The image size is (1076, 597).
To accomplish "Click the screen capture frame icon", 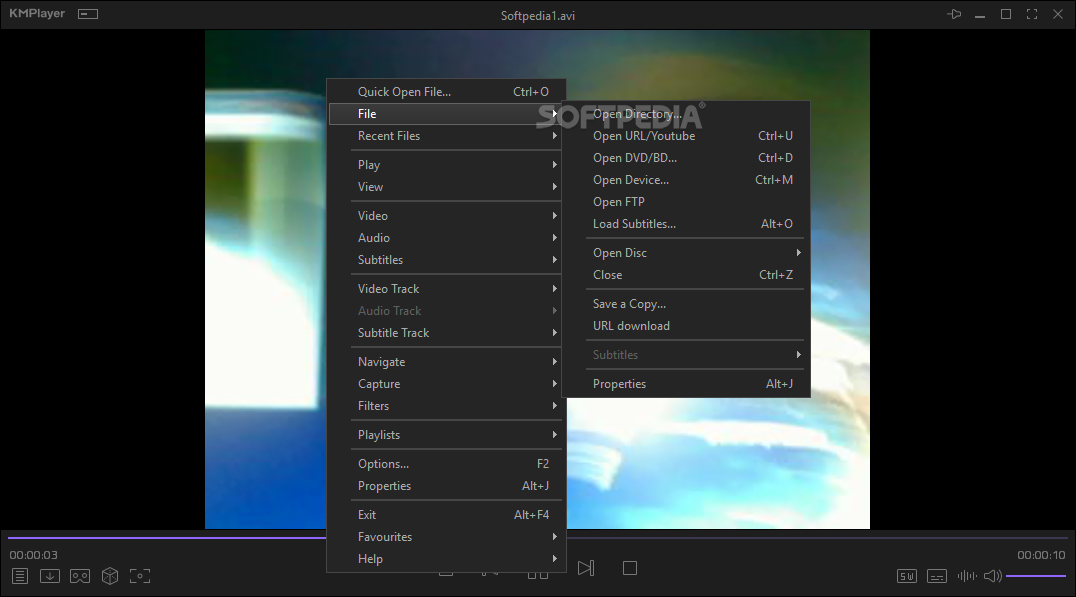I will click(140, 576).
